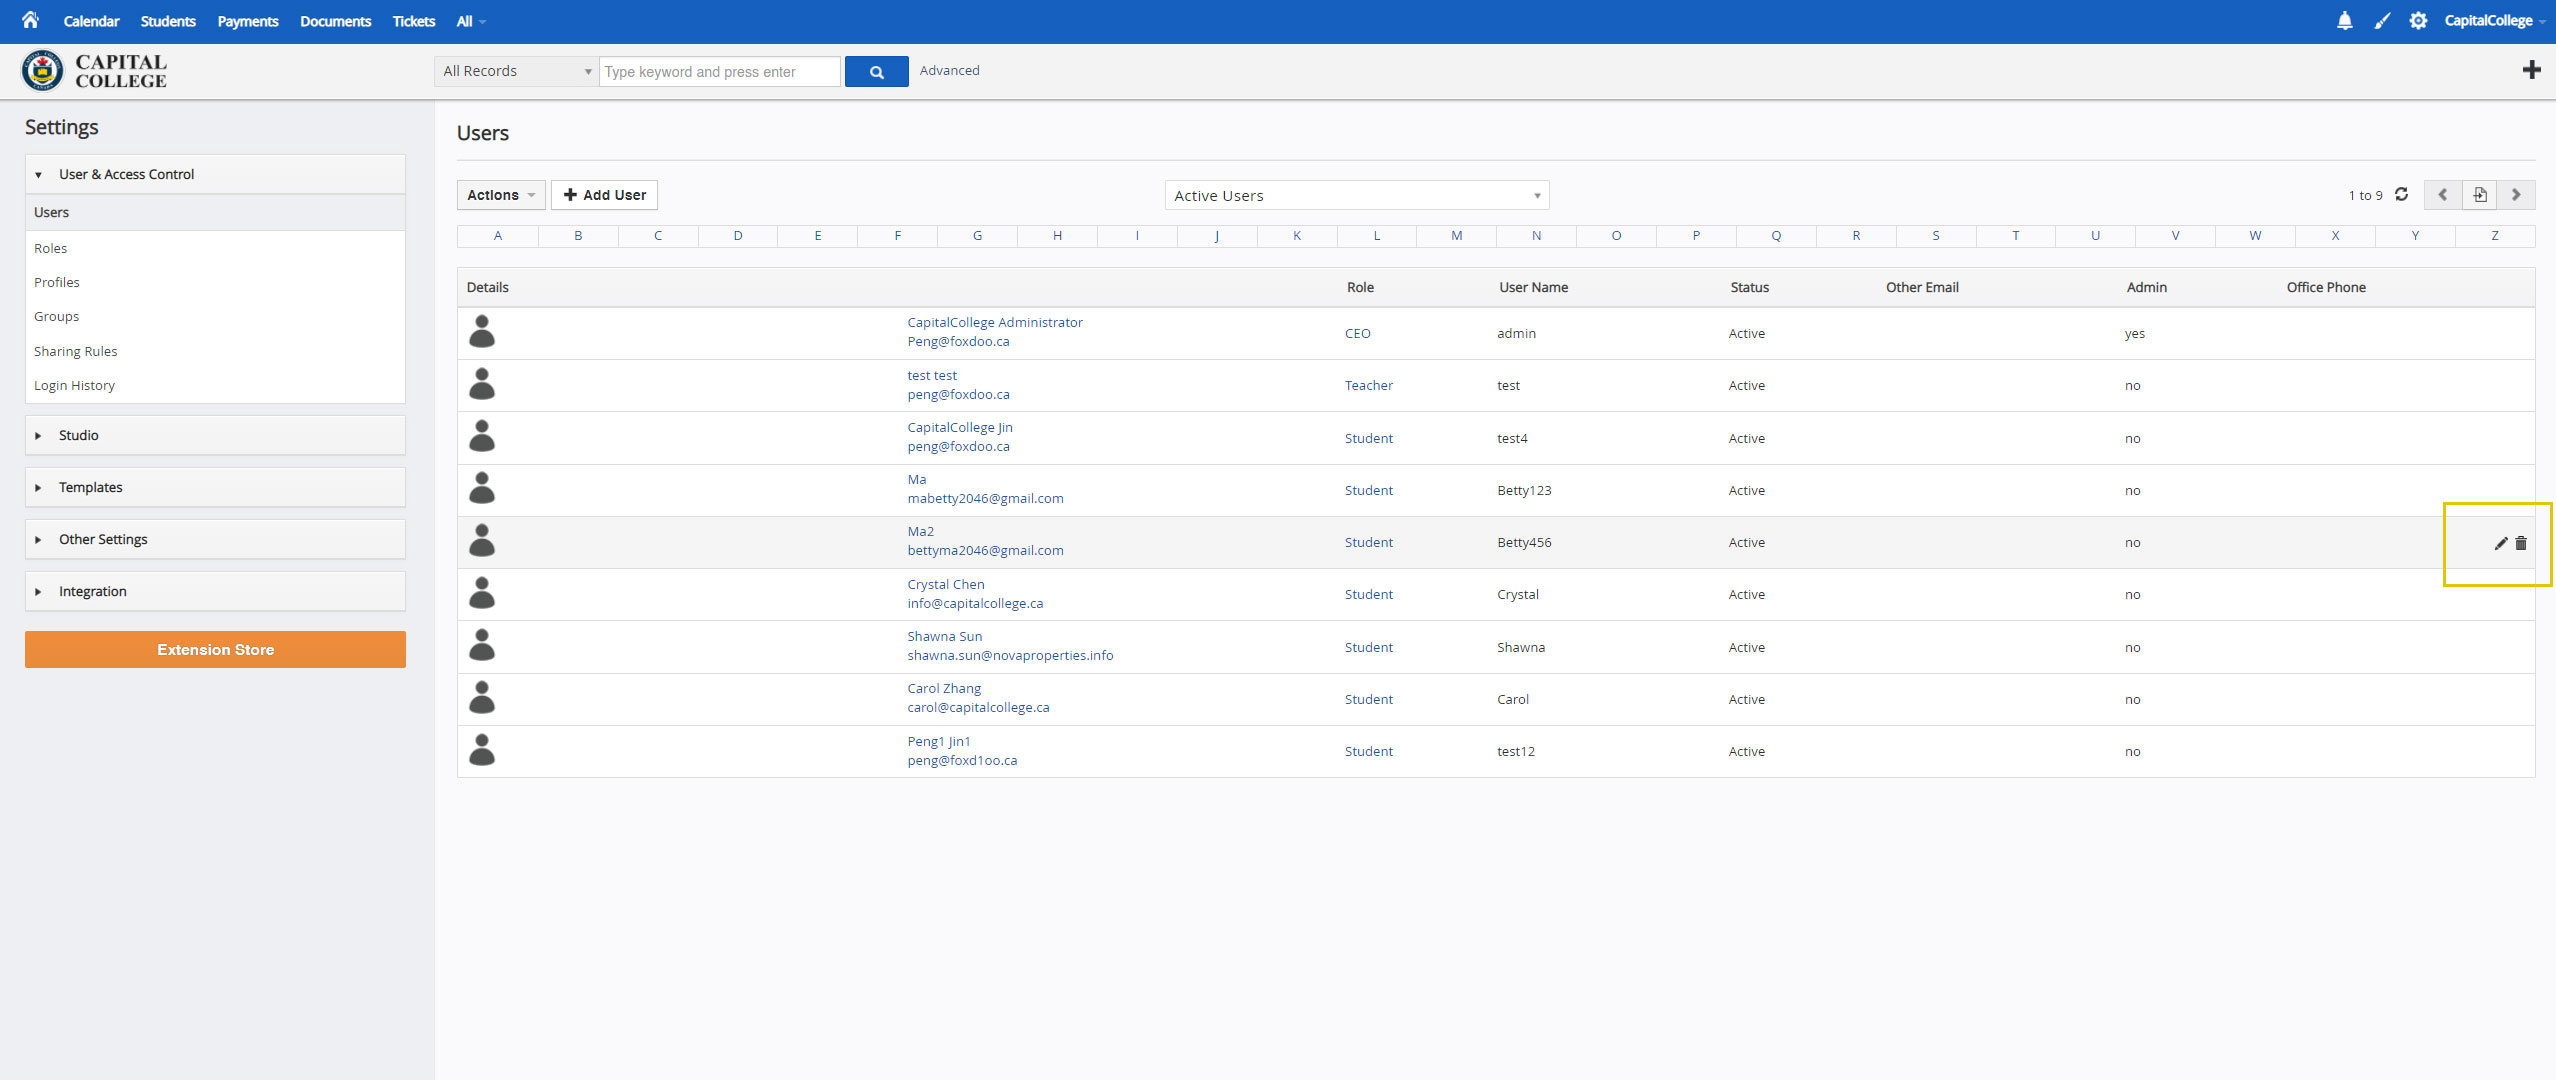Viewport: 2556px width, 1080px height.
Task: Click the Add User button
Action: (x=604, y=195)
